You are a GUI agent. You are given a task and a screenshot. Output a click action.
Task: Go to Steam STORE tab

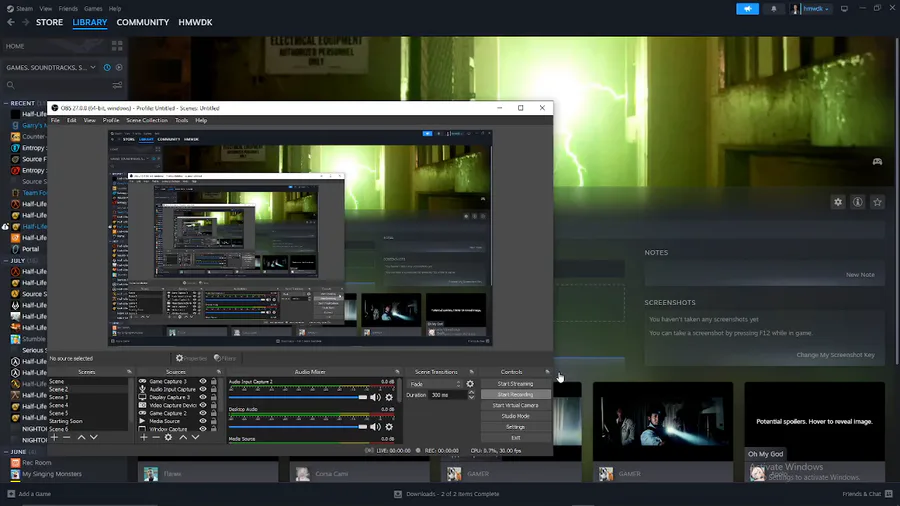49,22
